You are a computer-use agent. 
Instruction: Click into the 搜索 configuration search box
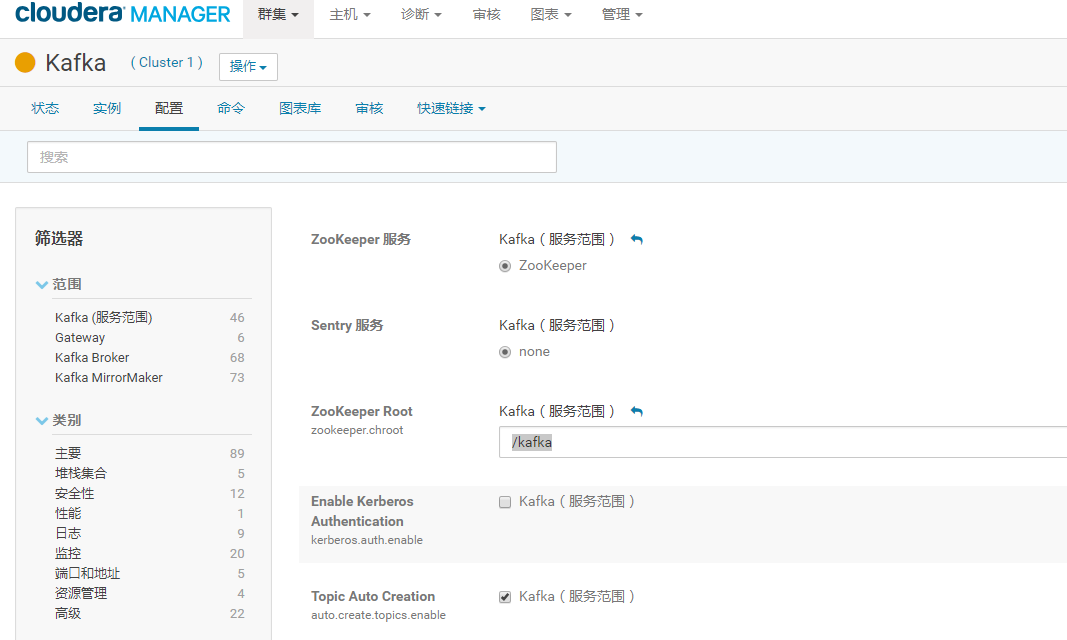(x=292, y=157)
